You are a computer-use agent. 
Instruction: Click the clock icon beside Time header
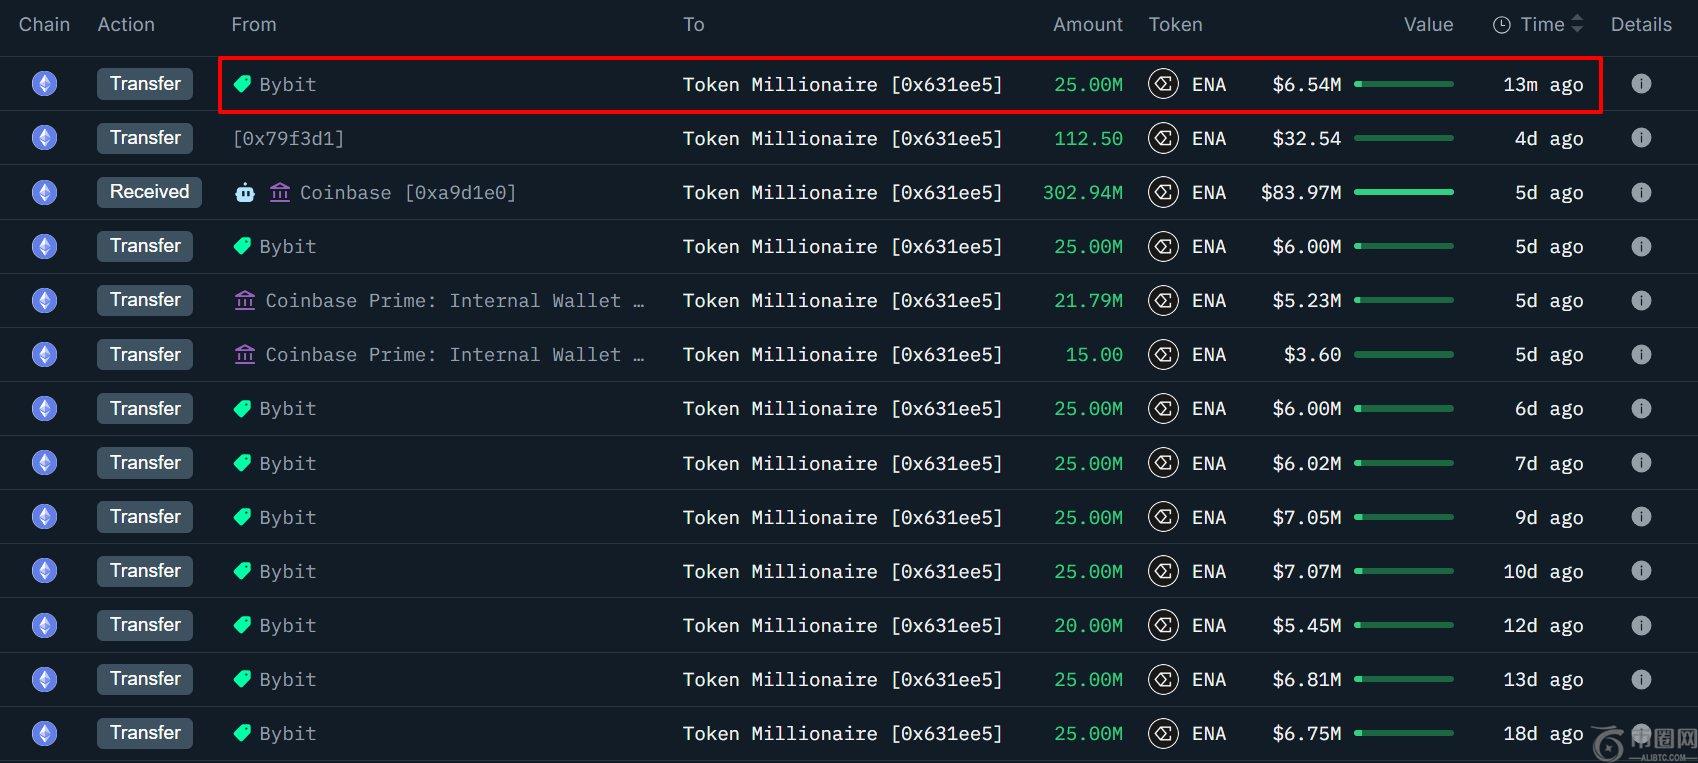click(x=1501, y=25)
